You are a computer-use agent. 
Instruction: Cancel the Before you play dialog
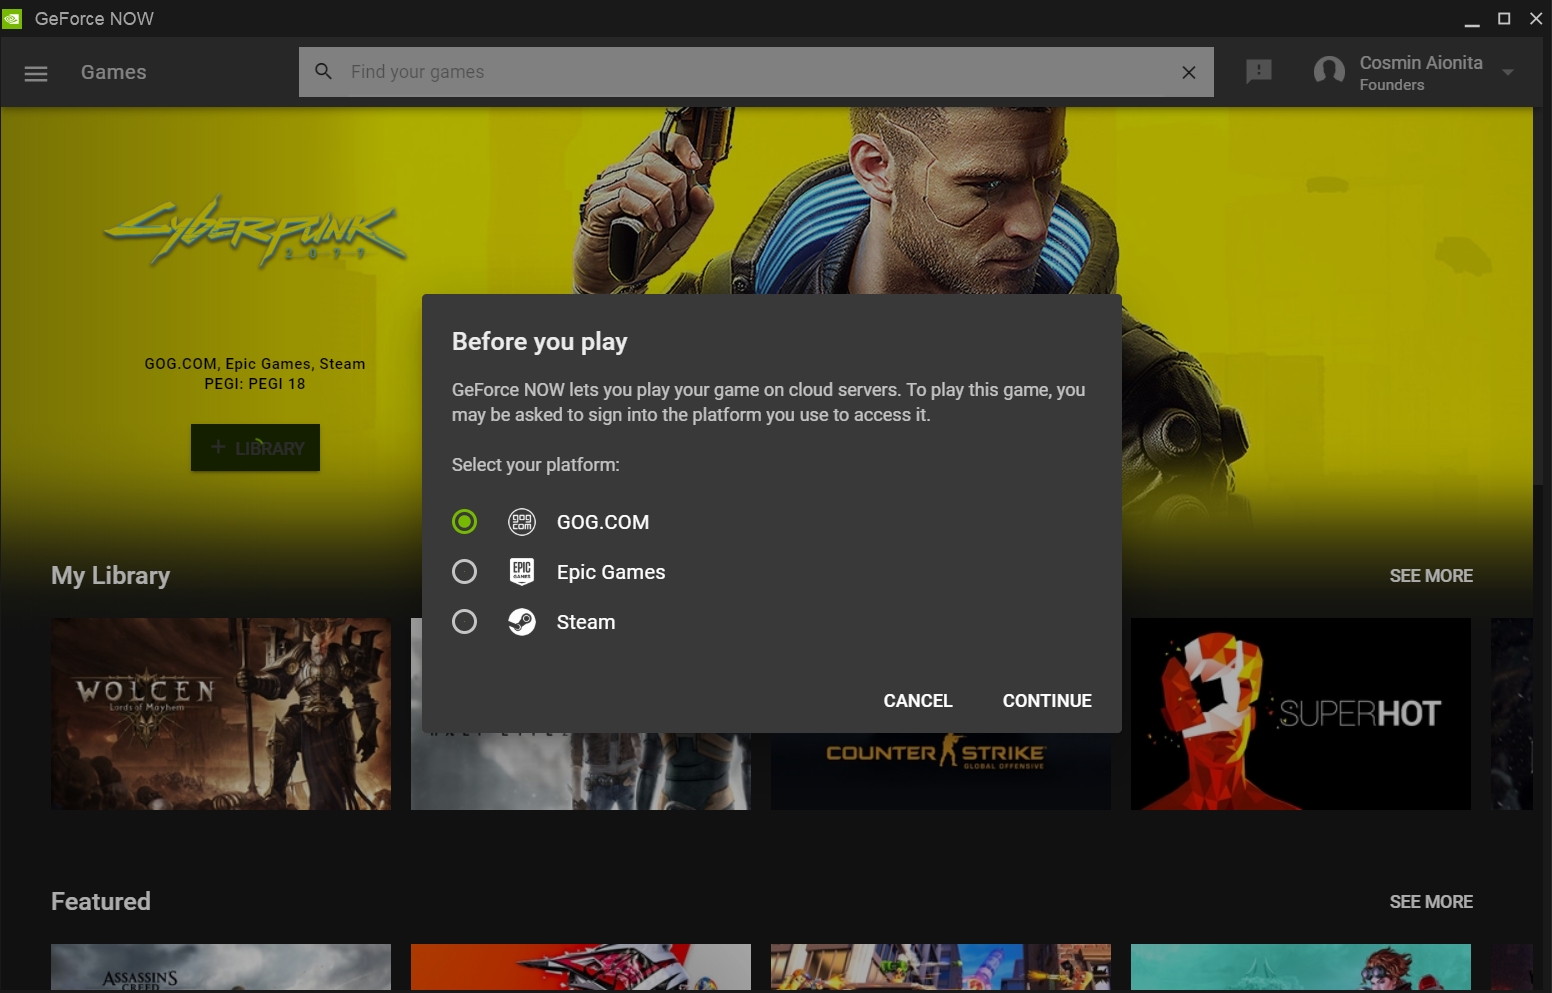pos(918,700)
